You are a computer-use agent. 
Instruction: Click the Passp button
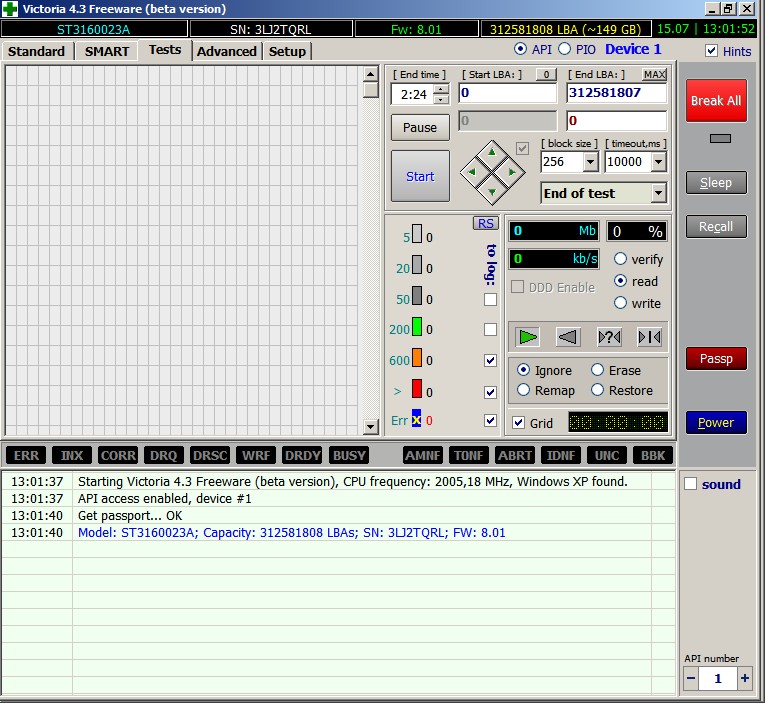pos(716,359)
